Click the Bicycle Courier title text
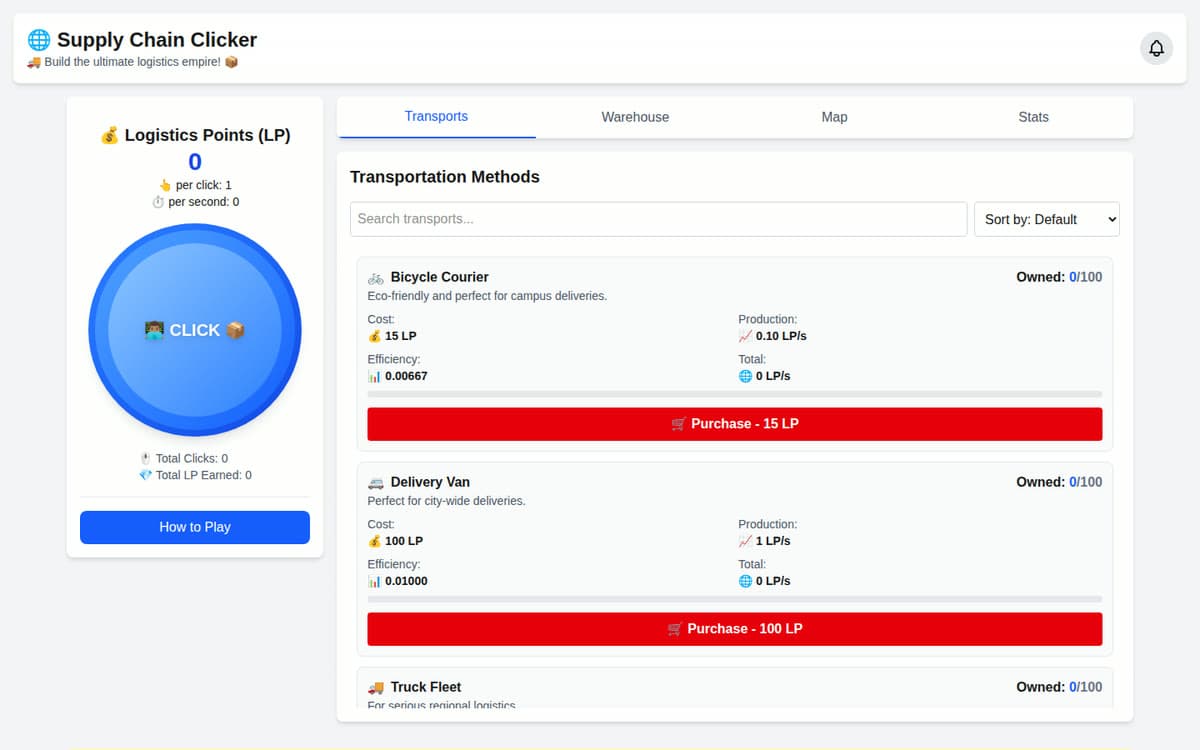The image size is (1200, 750). [439, 277]
